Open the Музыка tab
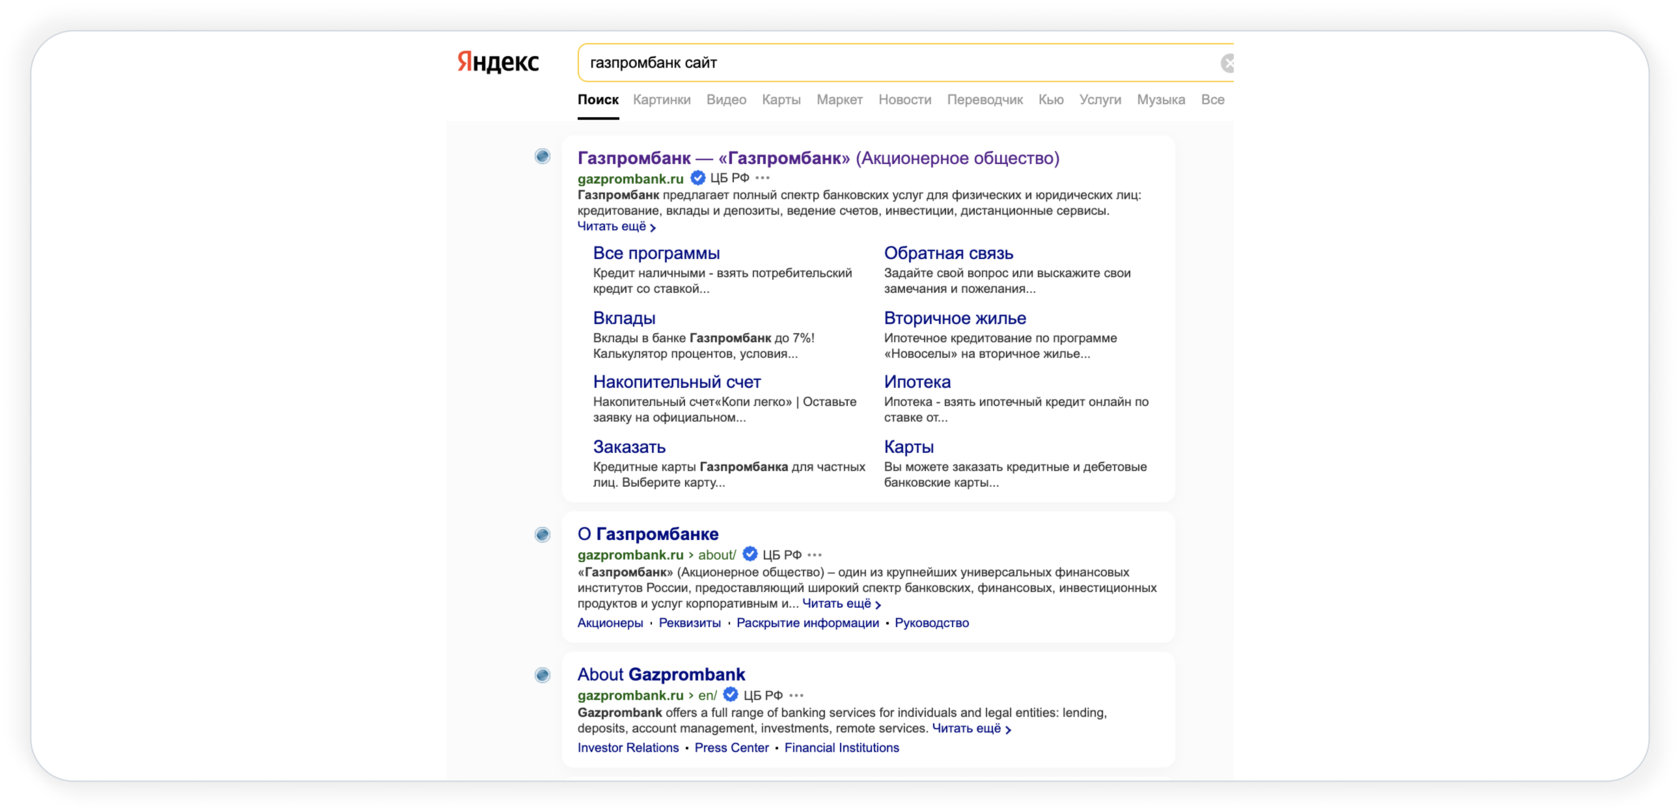 coord(1161,100)
